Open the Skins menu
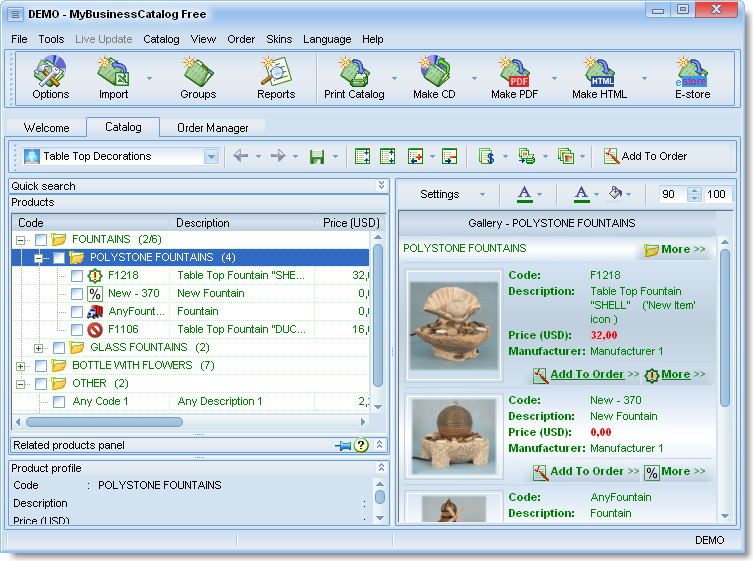The width and height of the screenshot is (753, 561). pos(279,39)
